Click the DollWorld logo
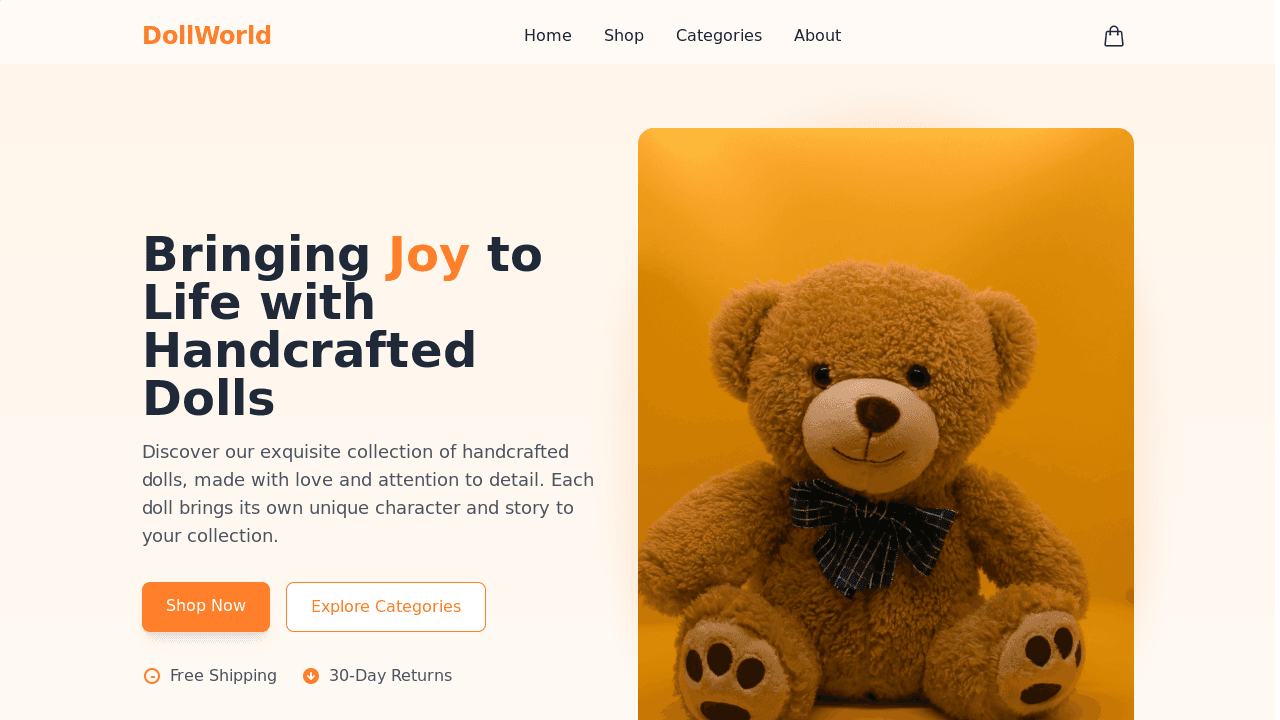The image size is (1280, 720). click(x=207, y=36)
